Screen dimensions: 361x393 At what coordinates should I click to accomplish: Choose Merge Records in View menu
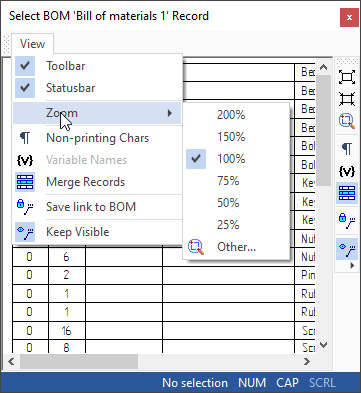click(x=97, y=182)
